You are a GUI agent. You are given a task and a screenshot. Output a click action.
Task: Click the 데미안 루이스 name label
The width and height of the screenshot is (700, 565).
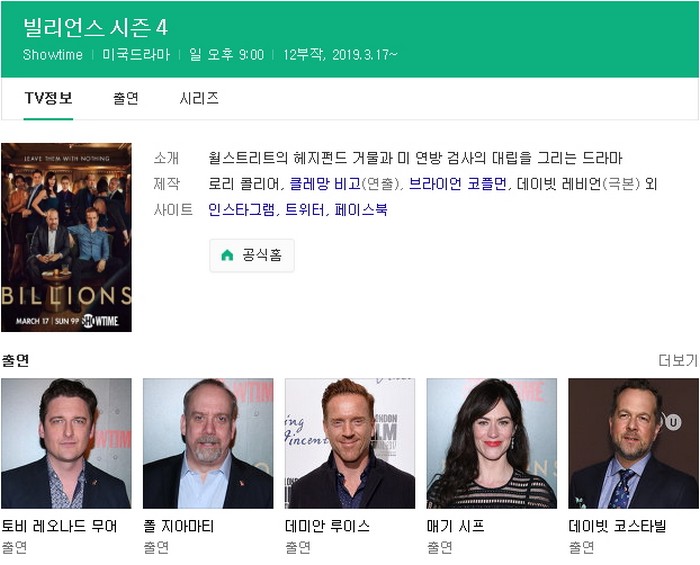(x=327, y=526)
